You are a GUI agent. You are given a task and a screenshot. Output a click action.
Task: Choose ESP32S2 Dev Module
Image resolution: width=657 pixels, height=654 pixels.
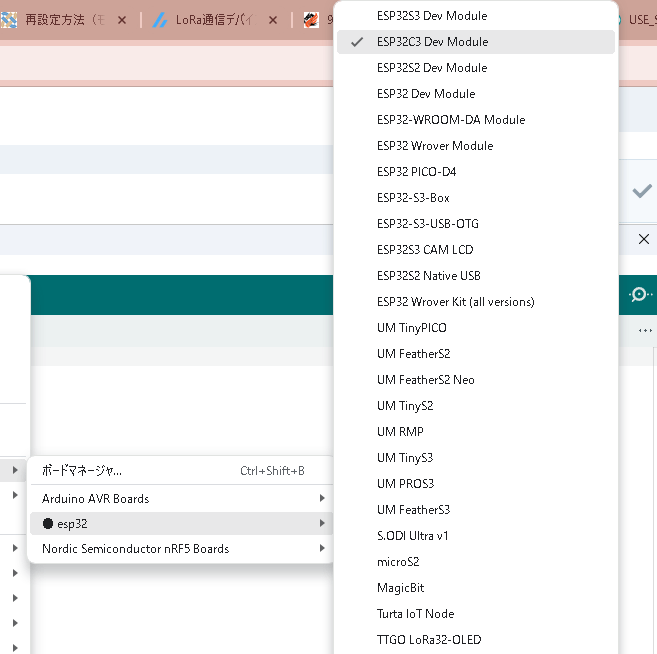point(476,68)
